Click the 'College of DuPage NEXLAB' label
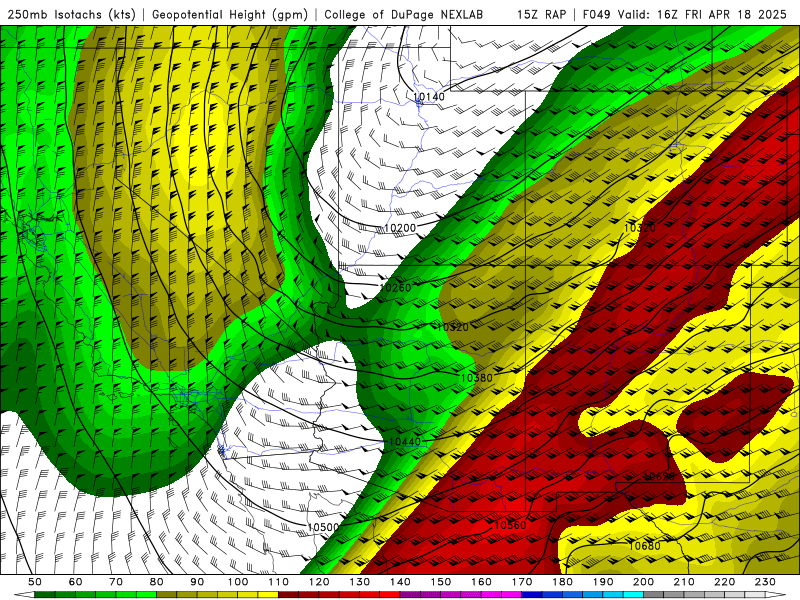 click(404, 14)
